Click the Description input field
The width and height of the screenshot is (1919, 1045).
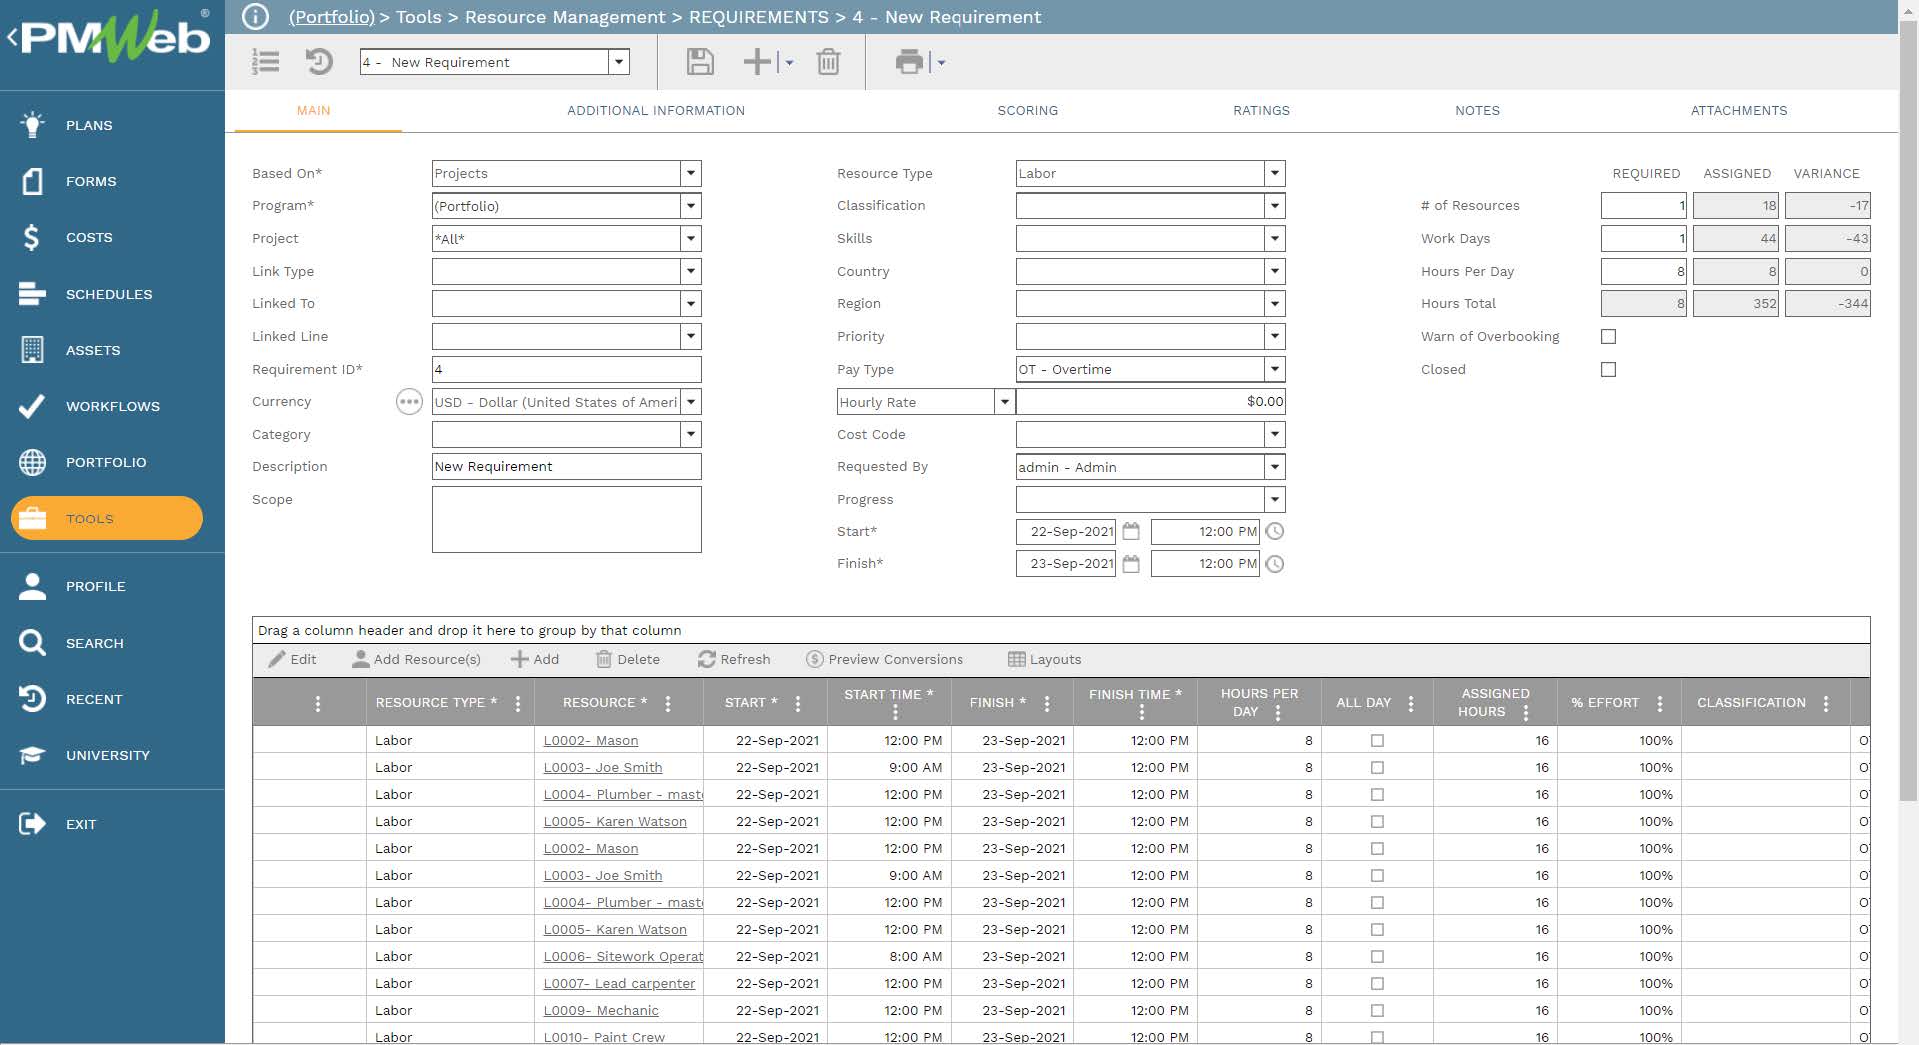coord(566,467)
